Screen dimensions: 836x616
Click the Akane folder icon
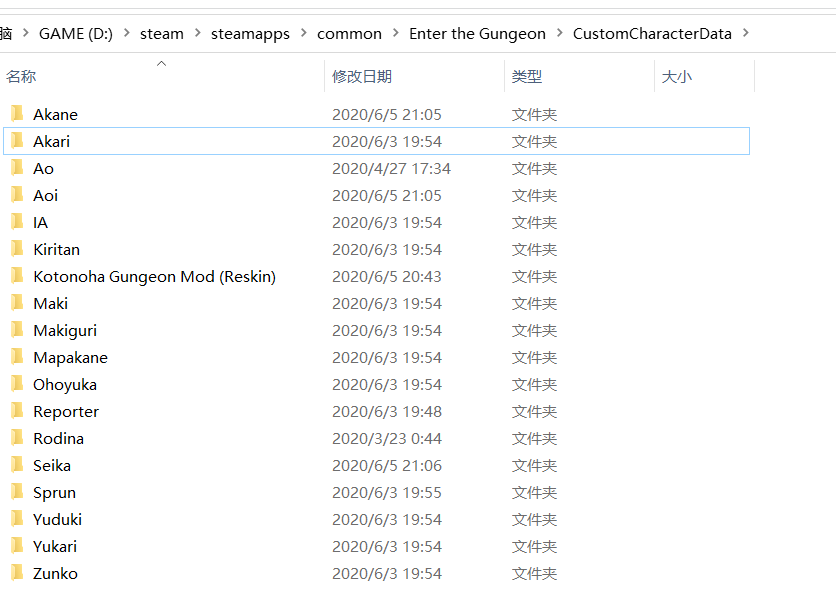(x=17, y=114)
